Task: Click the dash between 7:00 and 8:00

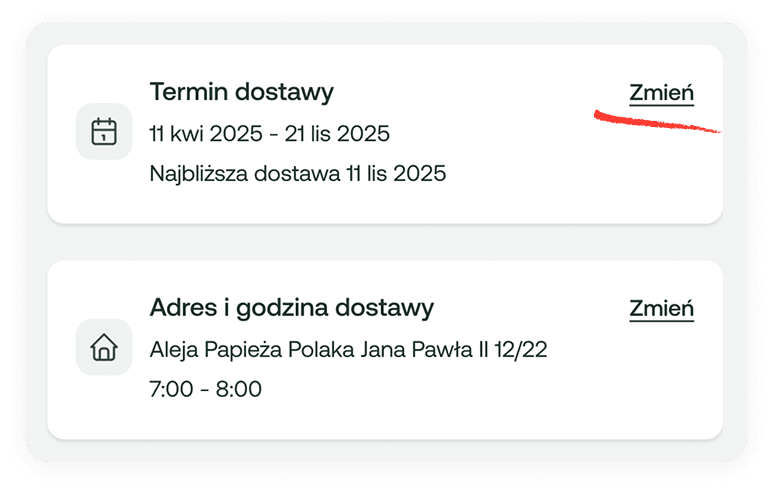Action: click(204, 390)
